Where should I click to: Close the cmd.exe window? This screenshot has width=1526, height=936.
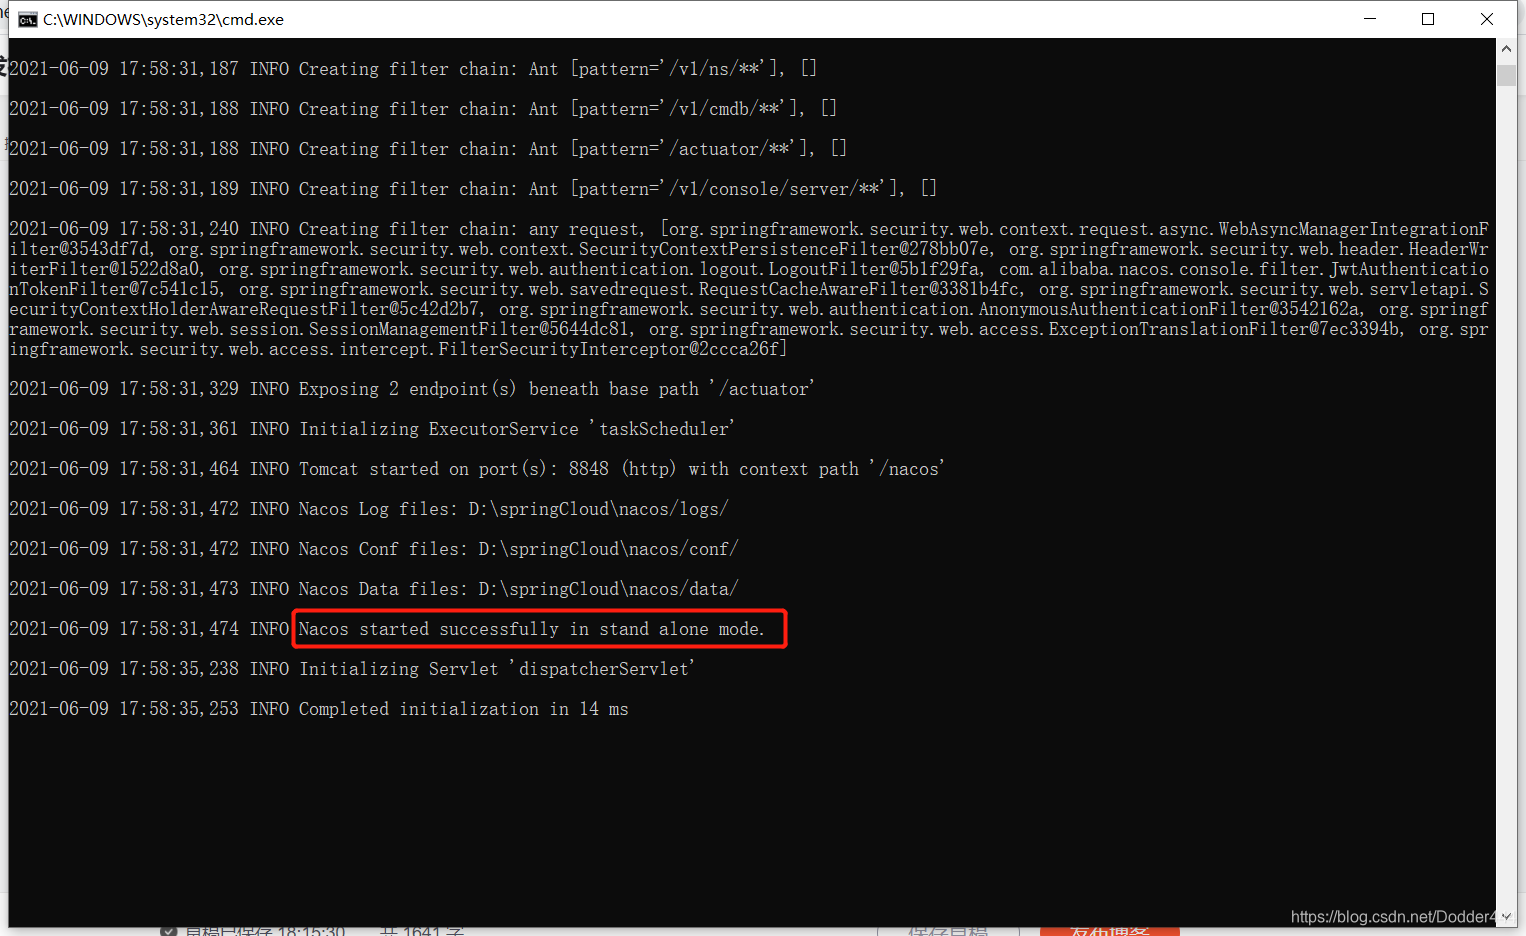1487,19
